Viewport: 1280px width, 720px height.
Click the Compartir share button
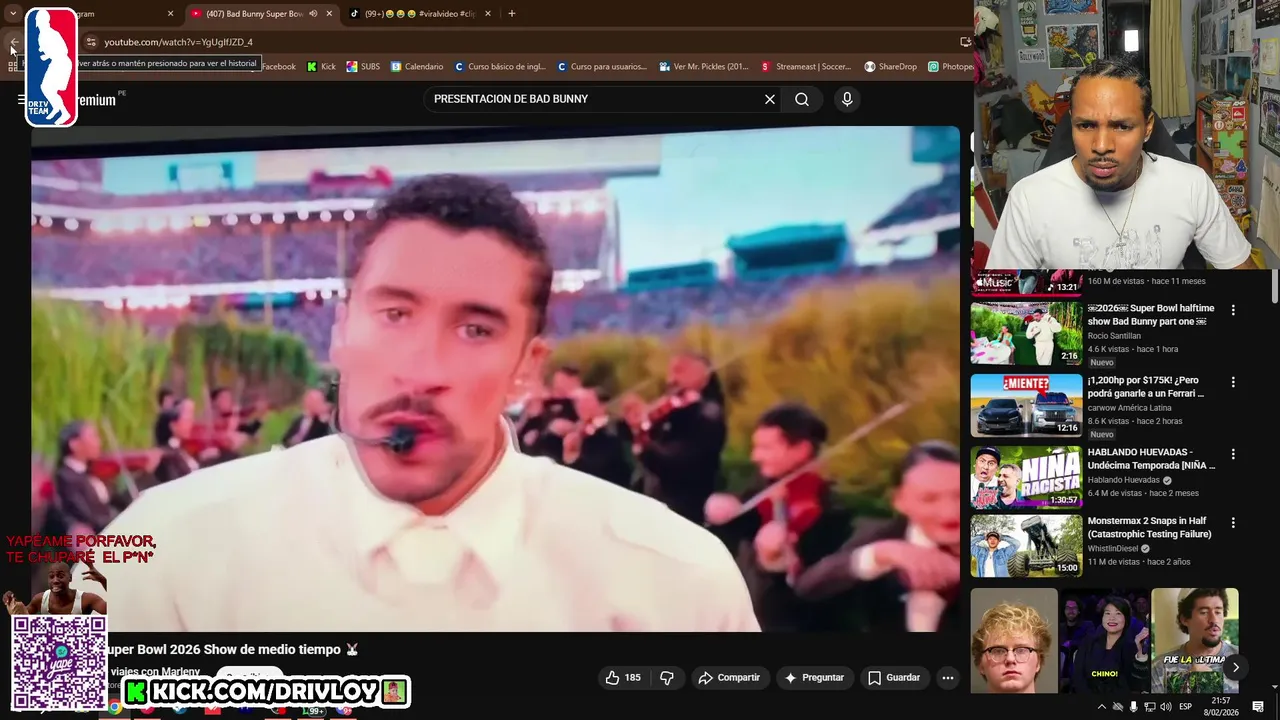point(729,677)
